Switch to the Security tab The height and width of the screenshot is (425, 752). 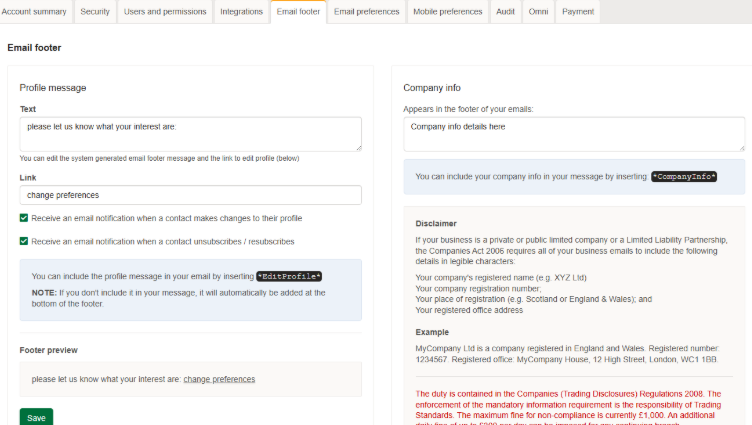coord(95,12)
